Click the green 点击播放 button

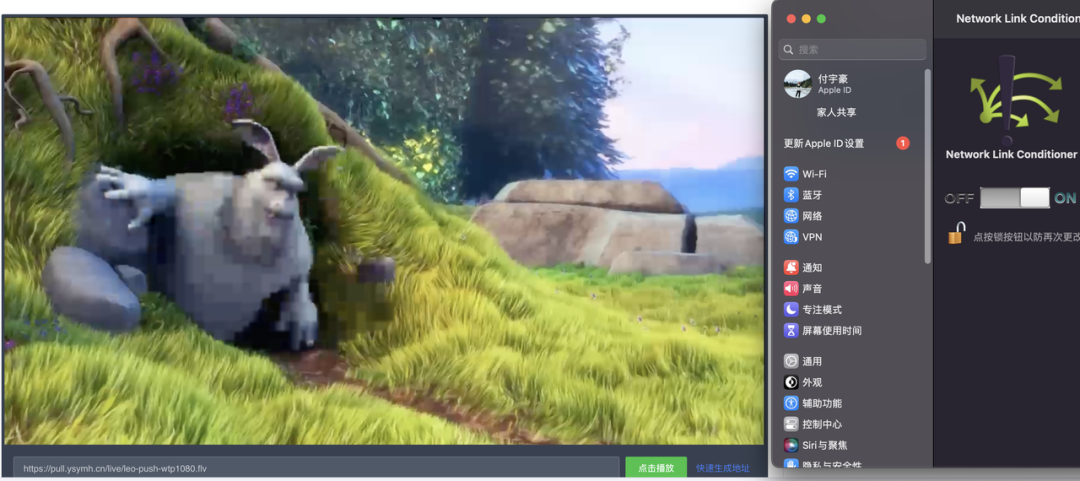pos(656,468)
